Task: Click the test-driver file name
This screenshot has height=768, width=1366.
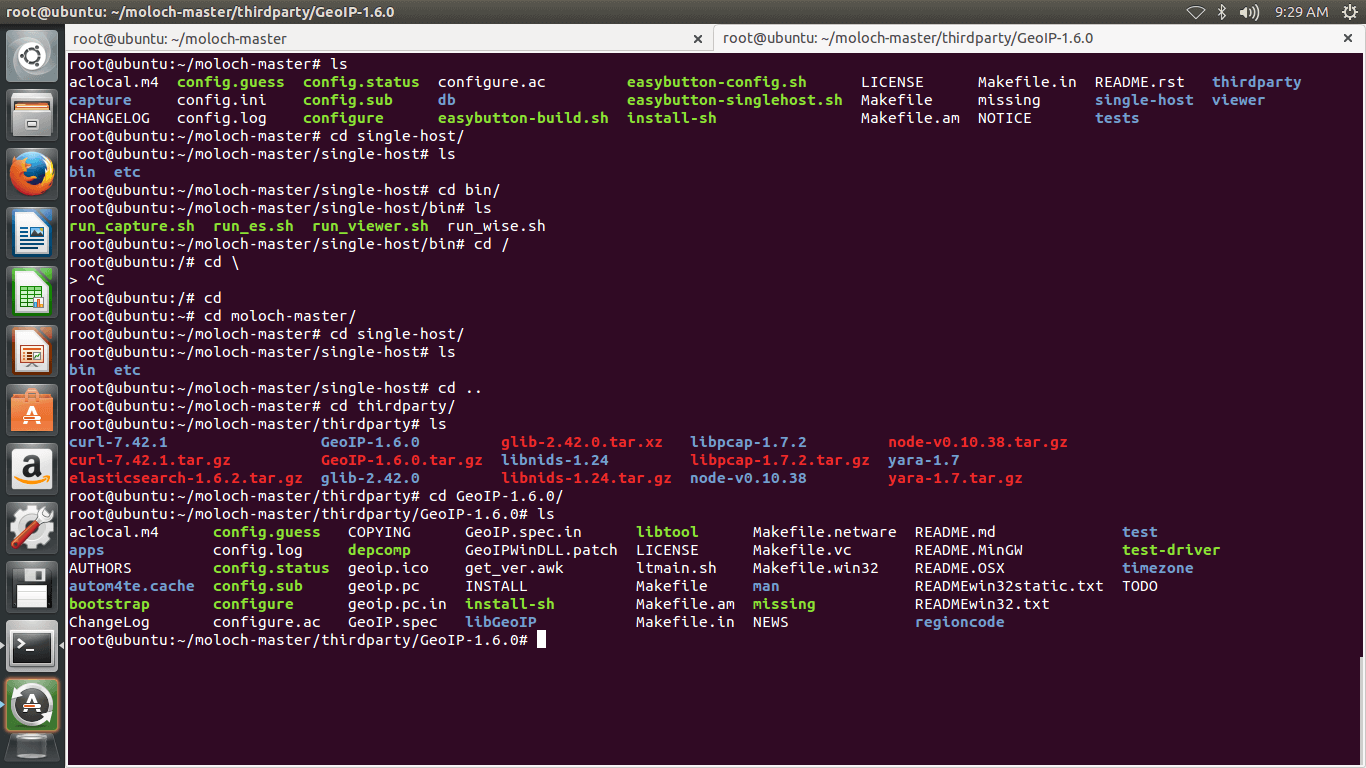Action: click(x=1171, y=550)
